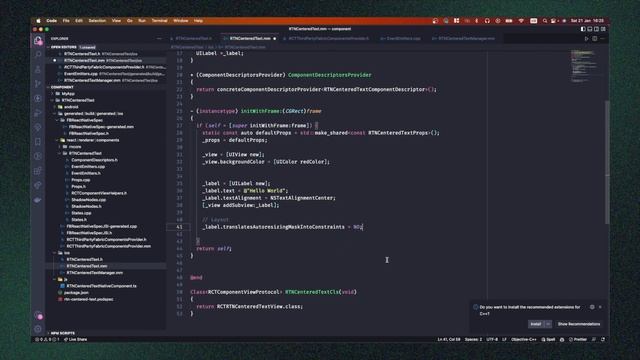
Task: Open the Apple menu
Action: point(39,21)
